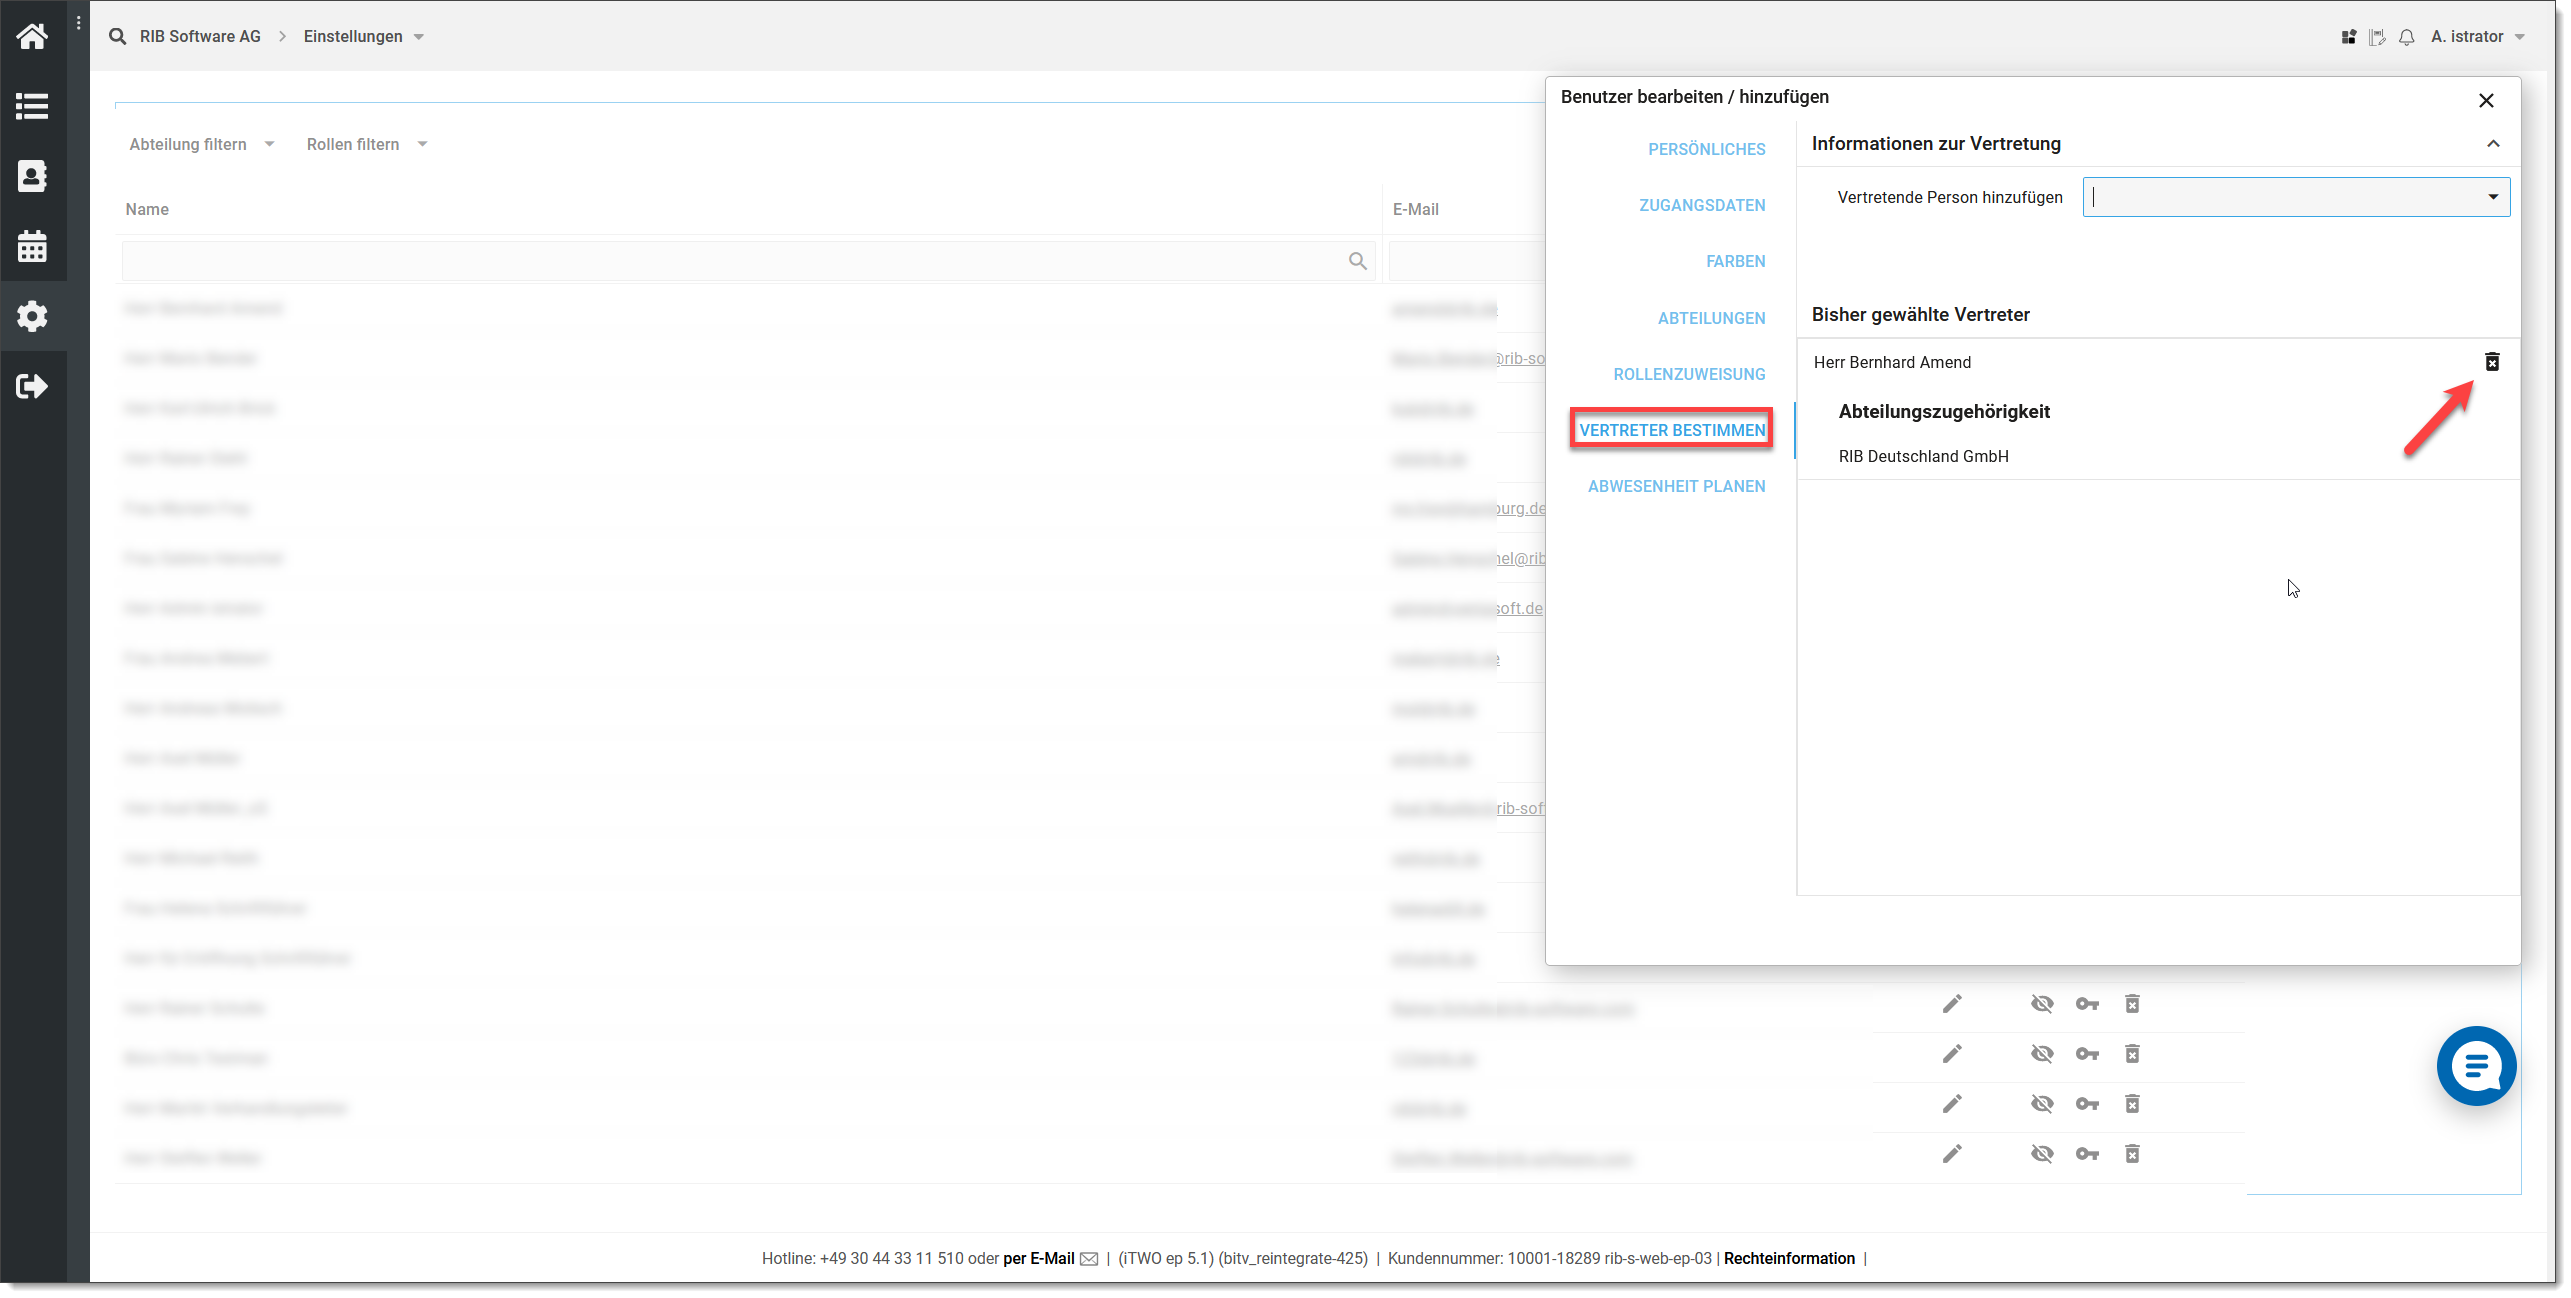Select VERTRETER BESTIMMEN tab
2571x1298 pixels.
(x=1672, y=430)
